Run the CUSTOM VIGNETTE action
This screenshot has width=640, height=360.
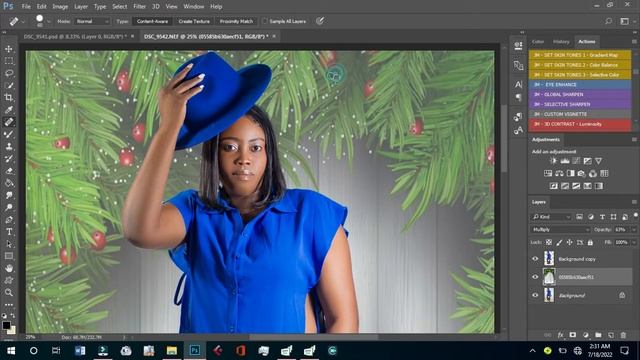(x=580, y=114)
